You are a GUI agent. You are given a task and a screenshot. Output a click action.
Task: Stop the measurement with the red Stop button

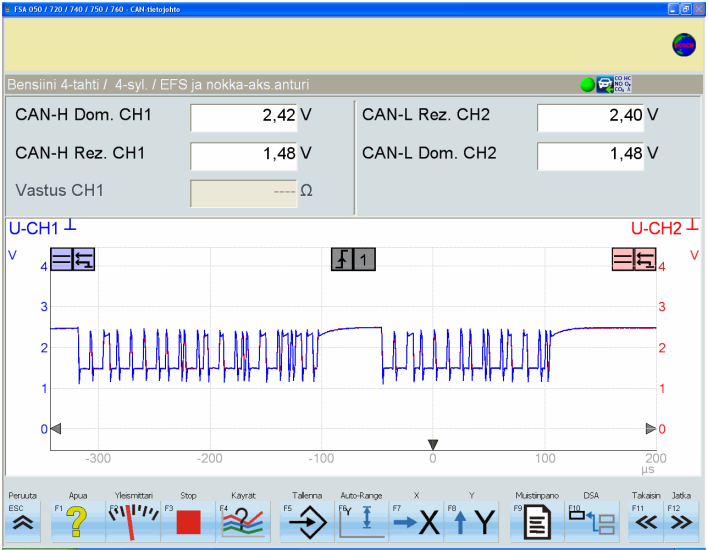[x=189, y=522]
